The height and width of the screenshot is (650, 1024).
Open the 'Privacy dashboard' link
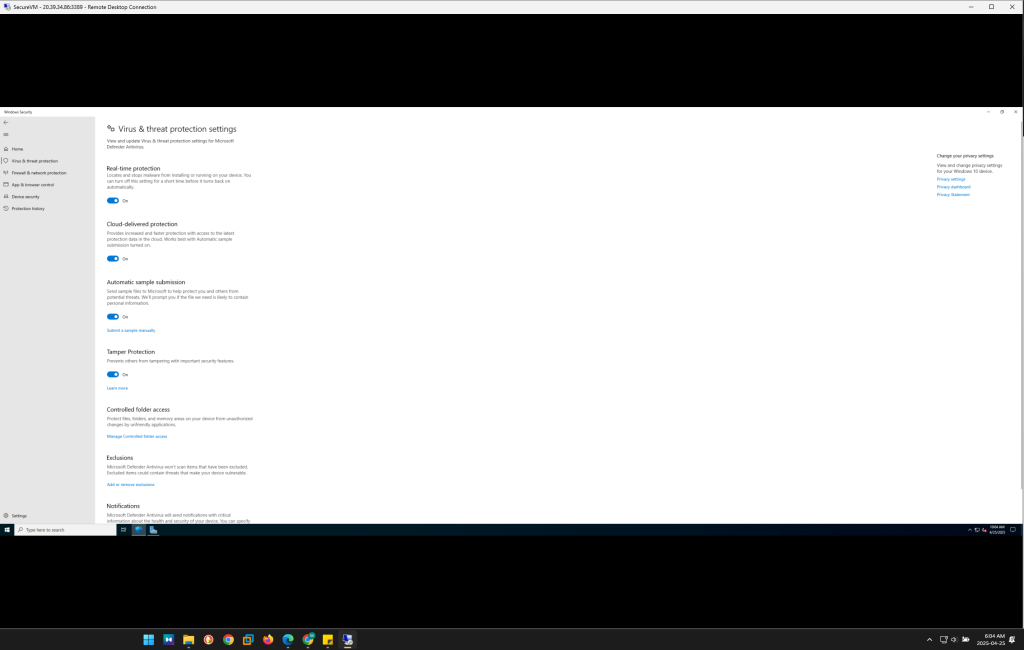coord(953,187)
